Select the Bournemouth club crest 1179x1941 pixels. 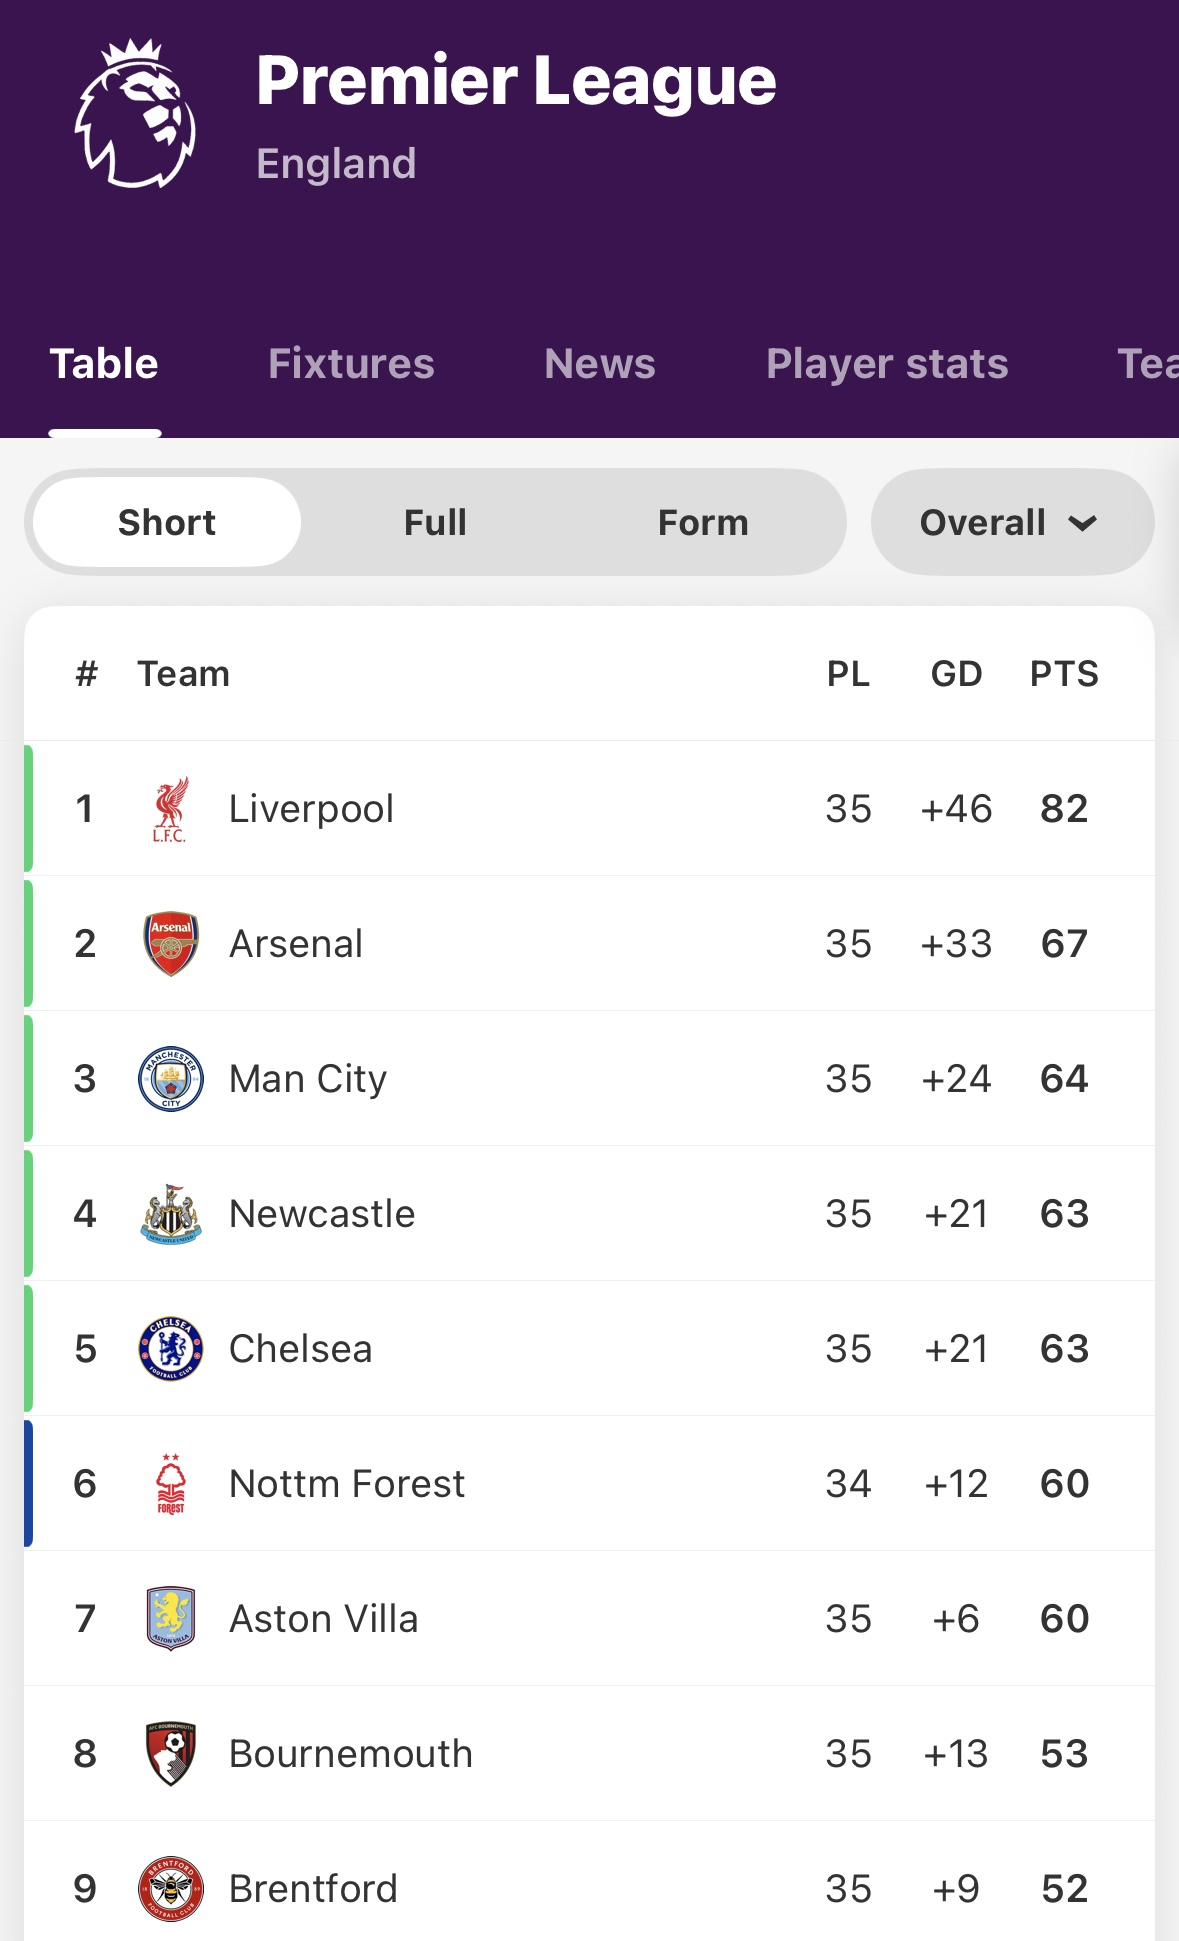click(171, 1754)
